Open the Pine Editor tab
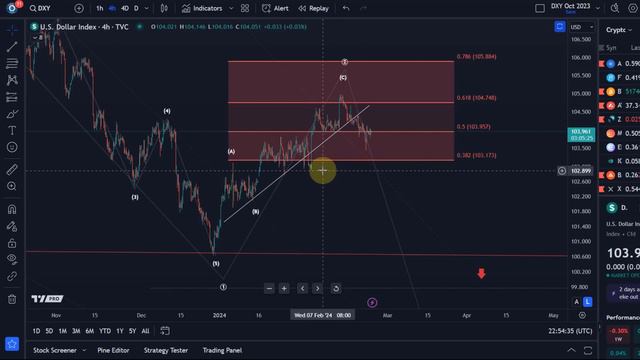This screenshot has height=360, width=640. (x=113, y=350)
